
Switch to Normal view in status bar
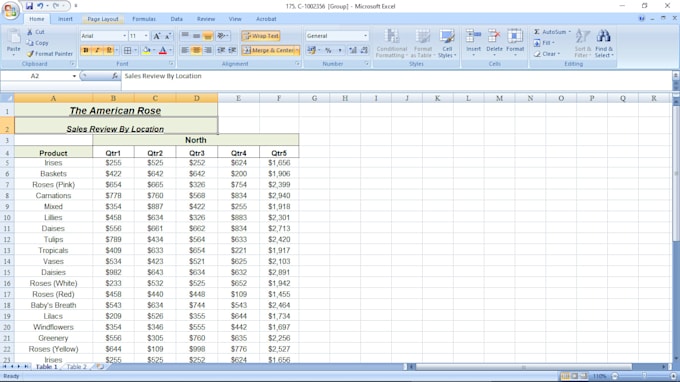(x=565, y=376)
